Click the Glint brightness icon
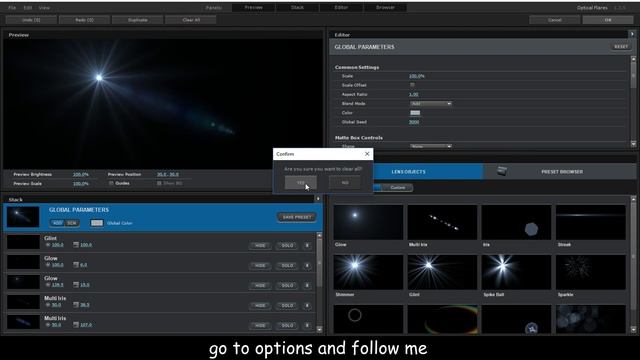Image resolution: width=640 pixels, height=360 pixels. tap(48, 245)
